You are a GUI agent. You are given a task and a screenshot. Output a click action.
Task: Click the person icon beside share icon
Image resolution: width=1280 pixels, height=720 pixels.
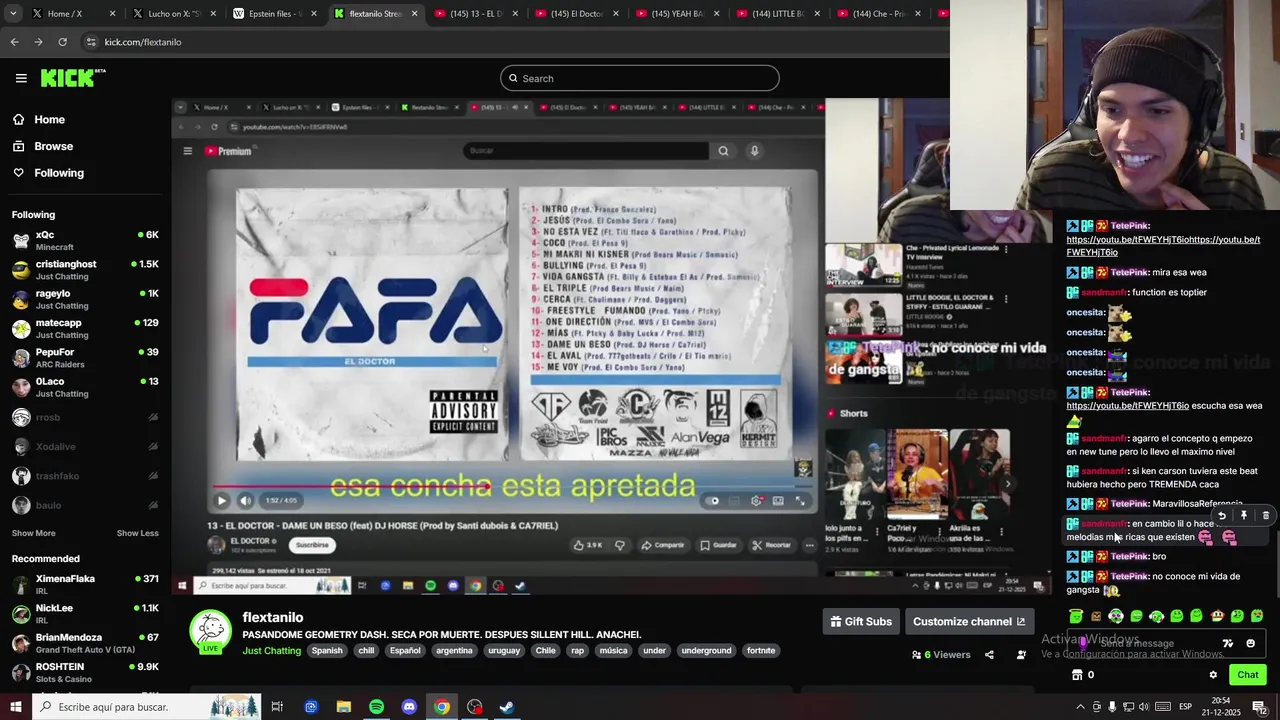(1021, 655)
